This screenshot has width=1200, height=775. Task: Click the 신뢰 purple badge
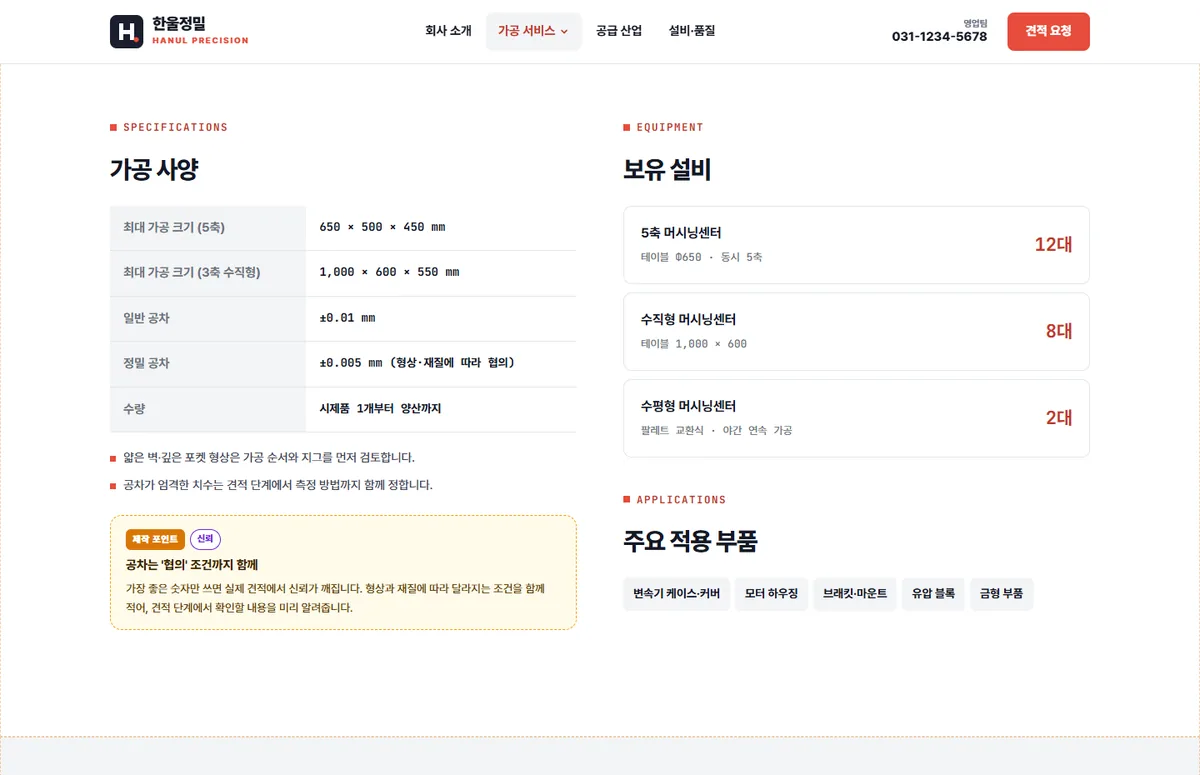click(x=205, y=539)
